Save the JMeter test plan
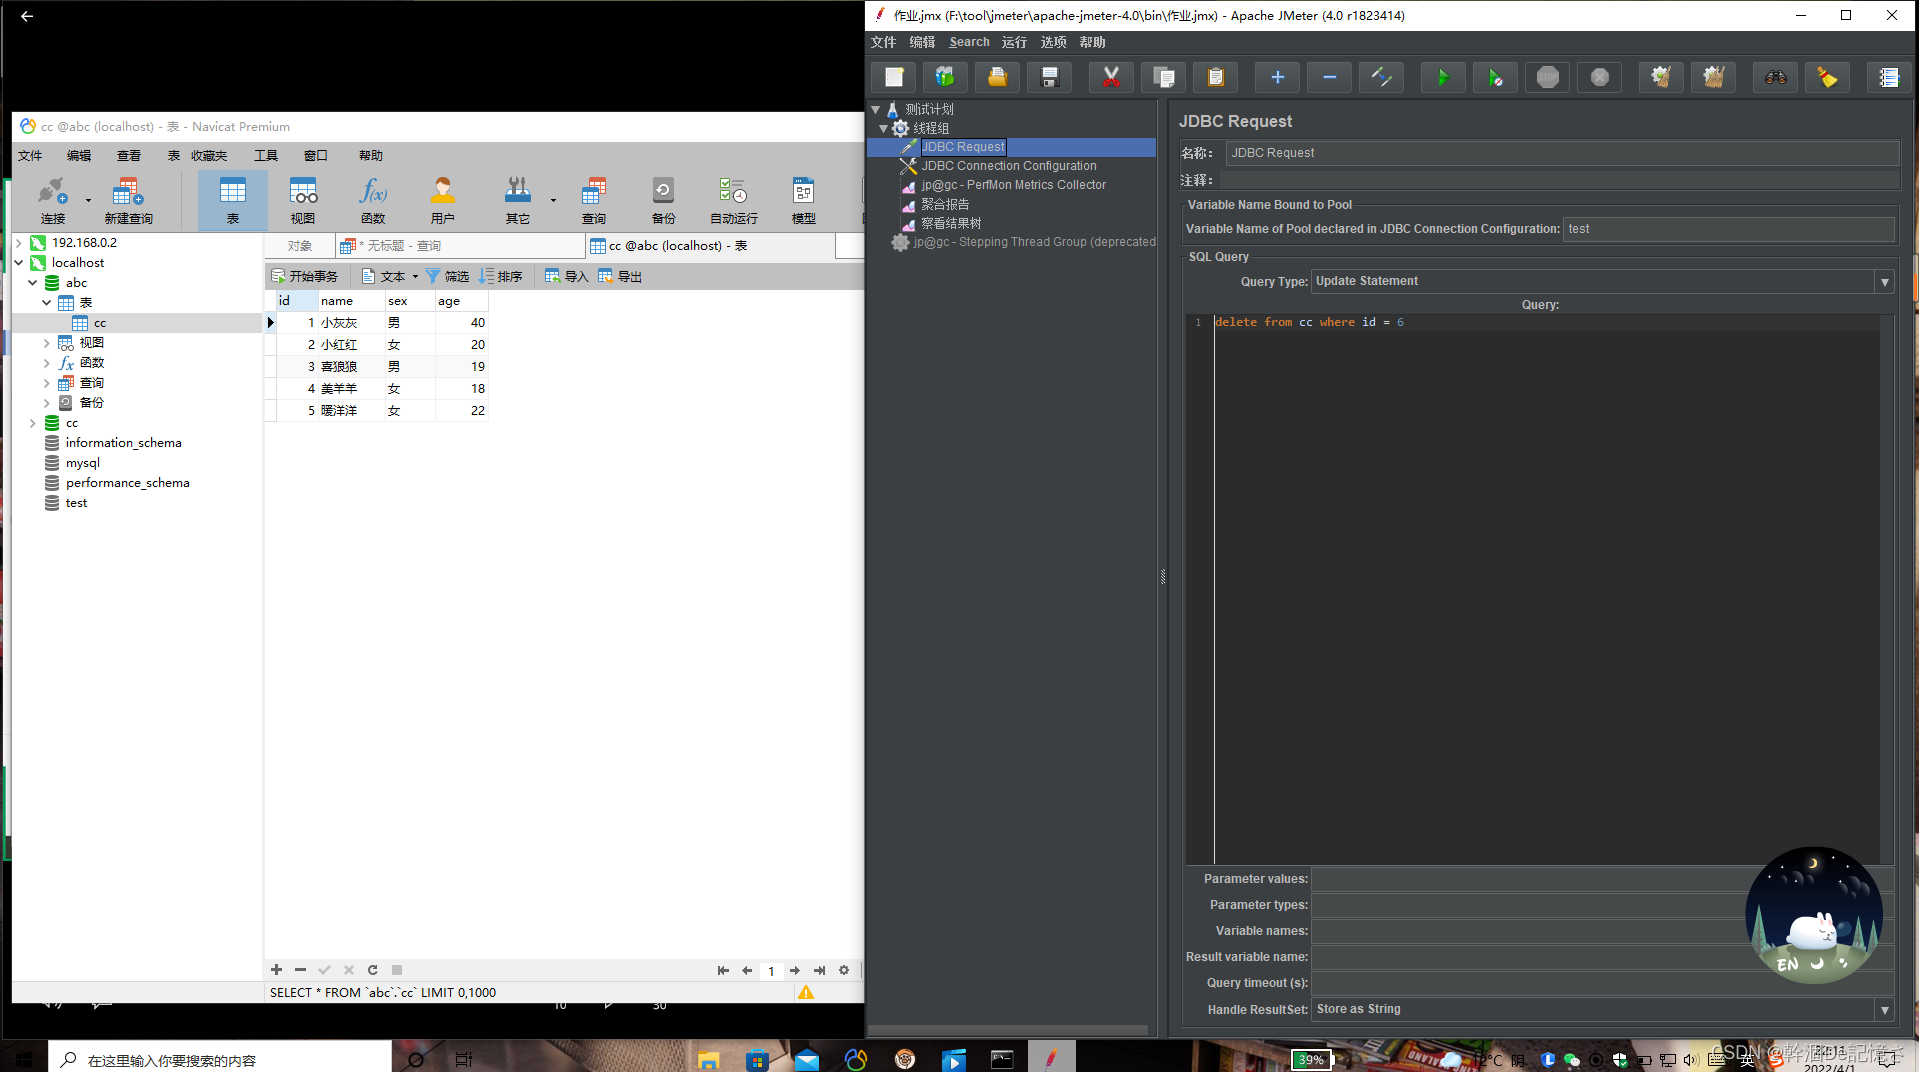 pyautogui.click(x=1049, y=77)
